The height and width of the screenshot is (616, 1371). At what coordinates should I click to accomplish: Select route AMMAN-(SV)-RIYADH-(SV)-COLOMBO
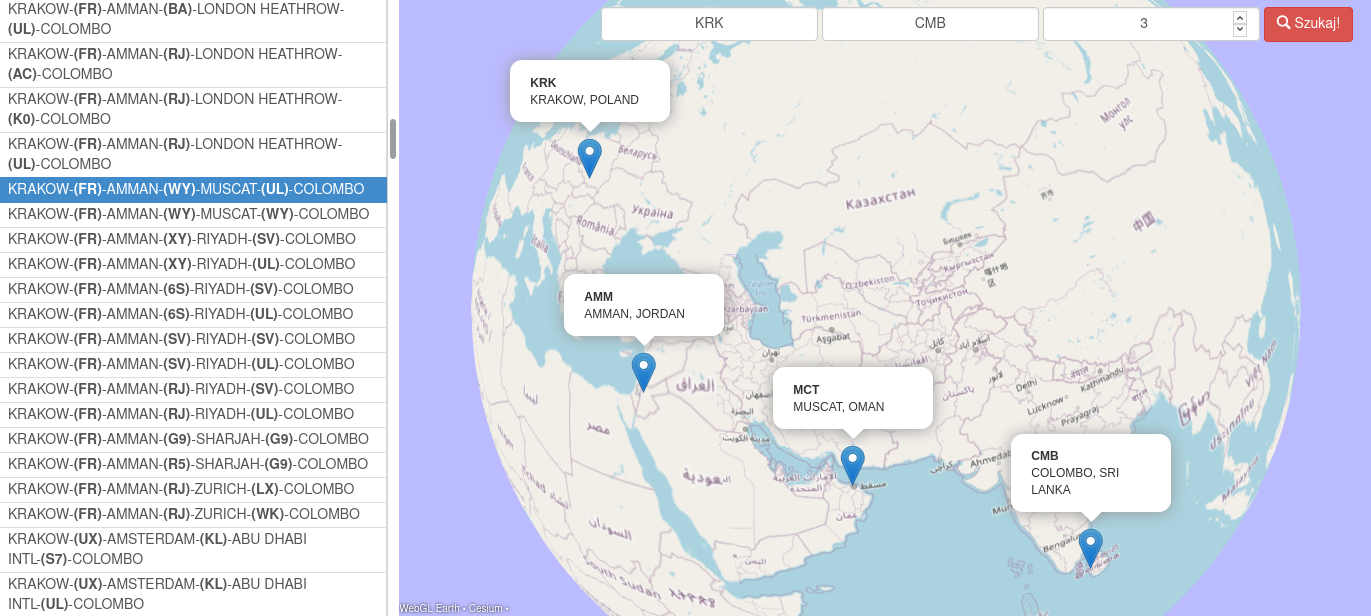point(193,340)
